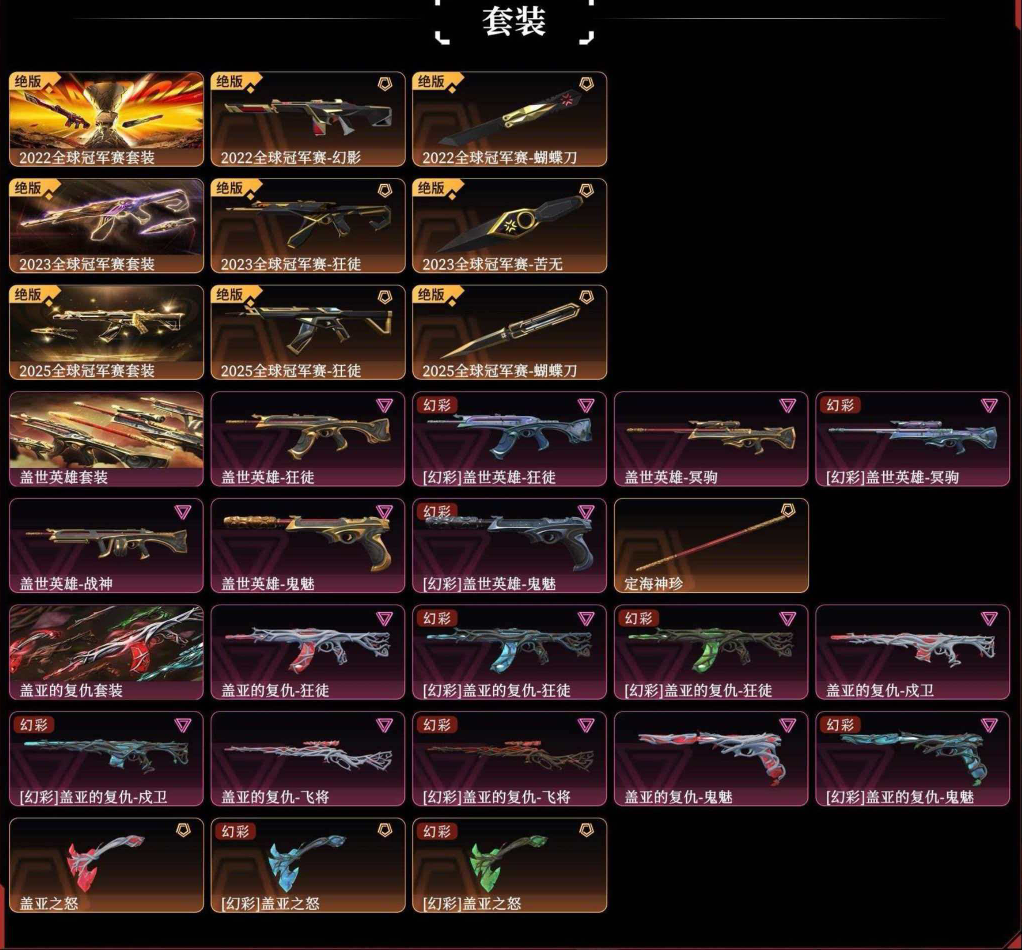Click pentagon icon on 2022全球冠军赛-蝴蝶刀 card
Viewport: 1022px width, 950px height.
(x=587, y=84)
